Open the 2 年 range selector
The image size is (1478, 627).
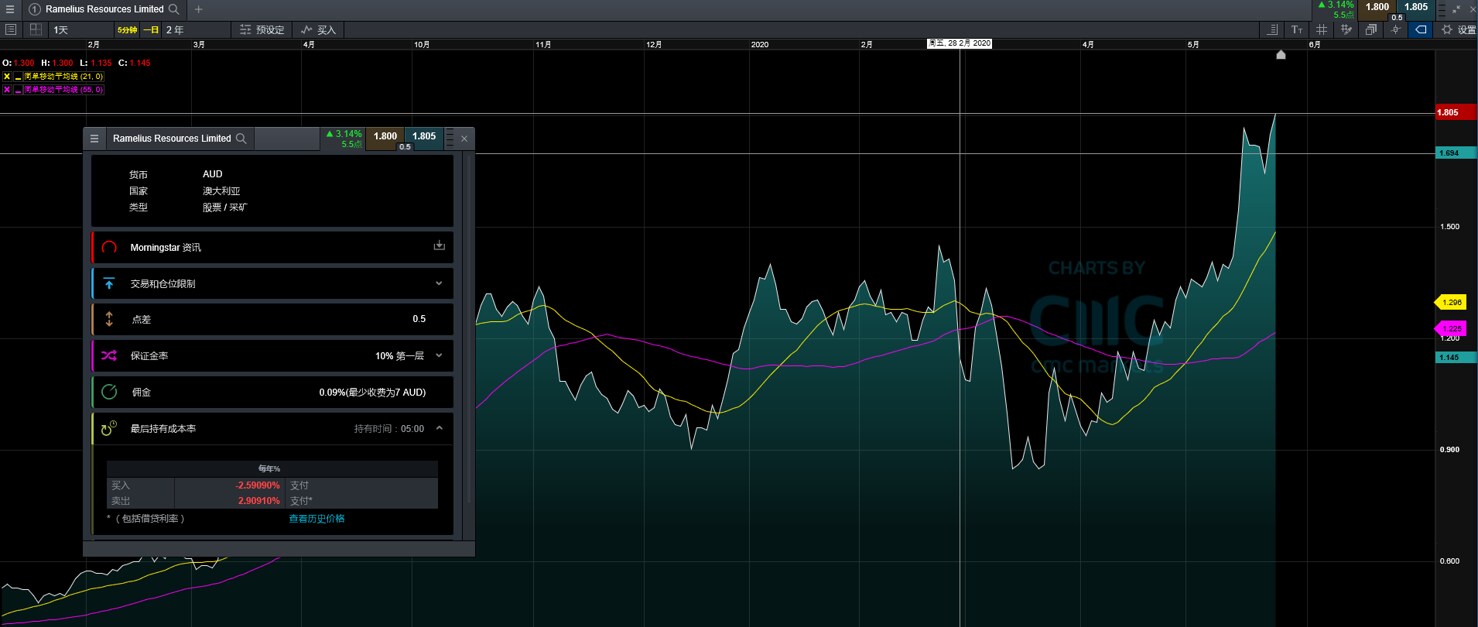click(x=195, y=30)
